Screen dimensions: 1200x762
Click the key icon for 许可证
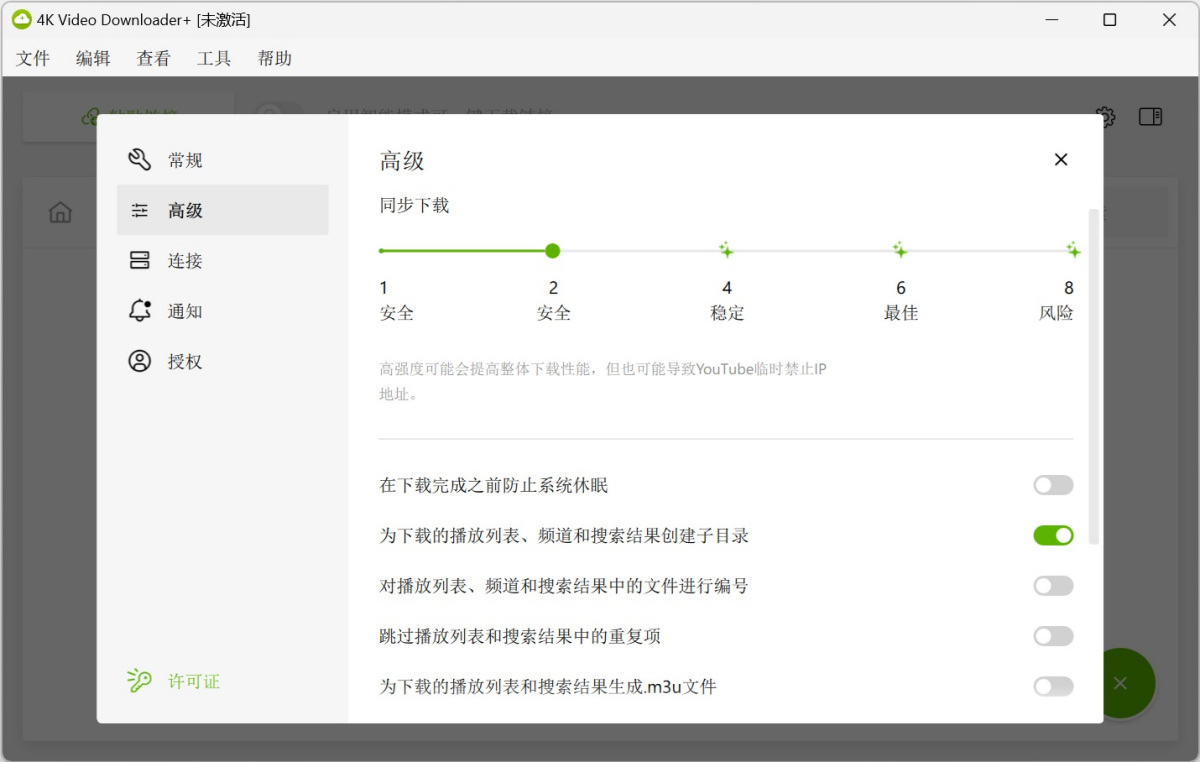(x=140, y=681)
